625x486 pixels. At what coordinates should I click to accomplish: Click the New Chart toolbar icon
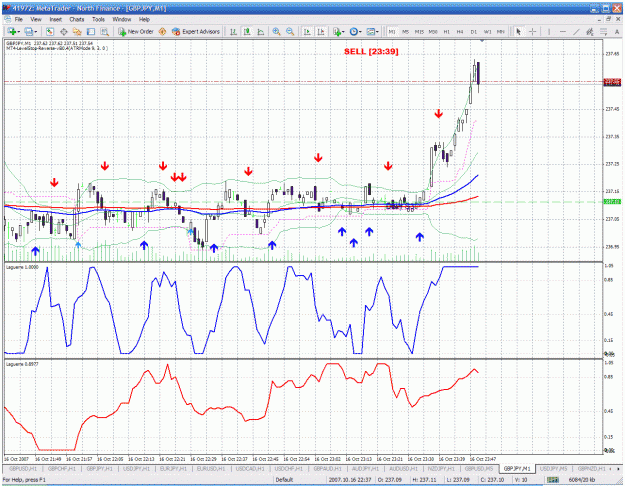[x=11, y=31]
